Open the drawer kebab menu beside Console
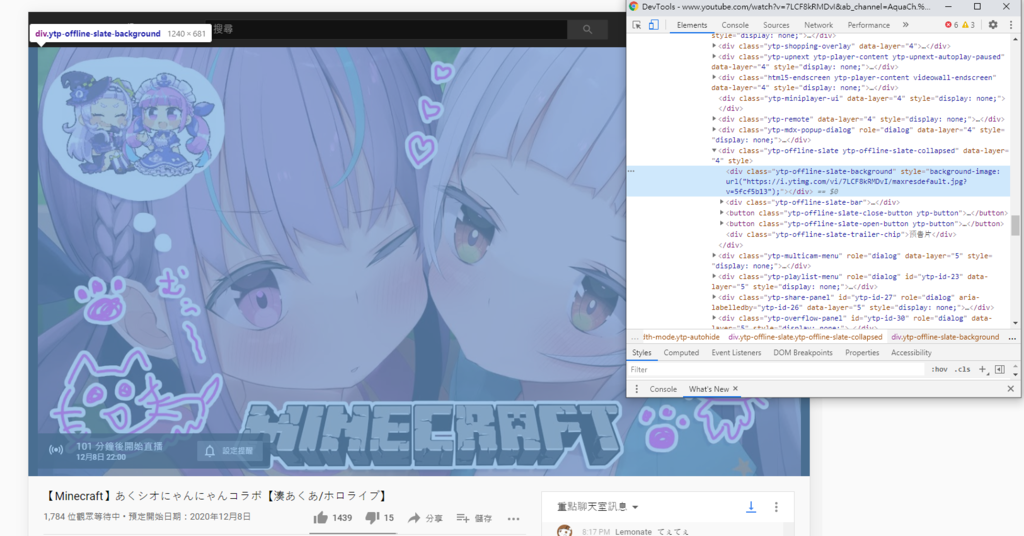Screen dimensions: 1024x536 click(636, 389)
